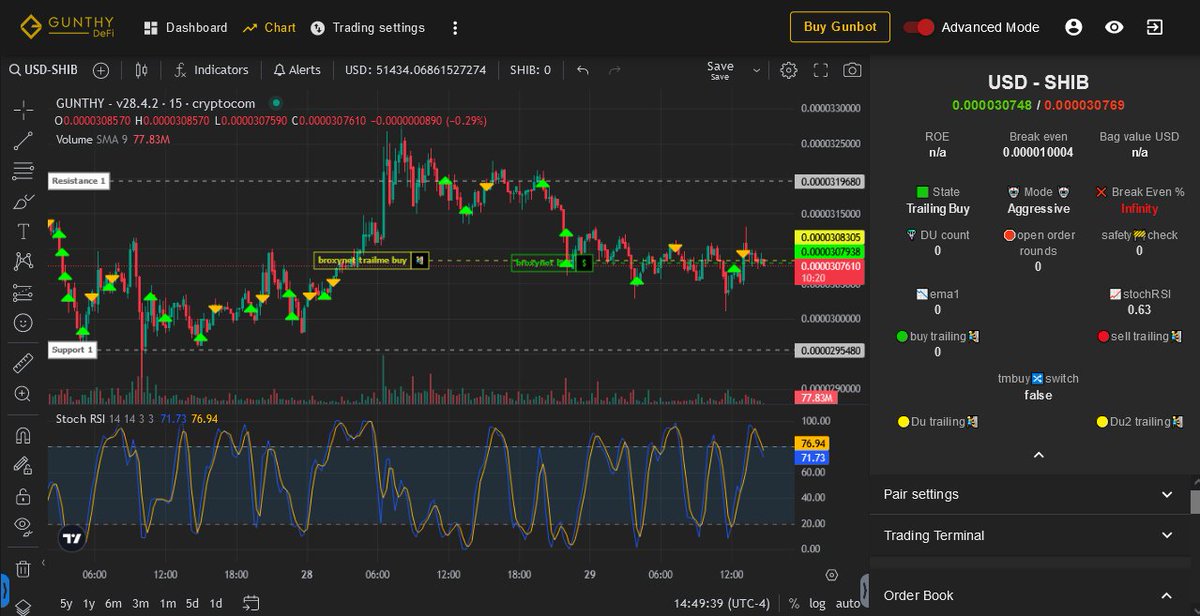Open the Dashboard page

click(185, 27)
